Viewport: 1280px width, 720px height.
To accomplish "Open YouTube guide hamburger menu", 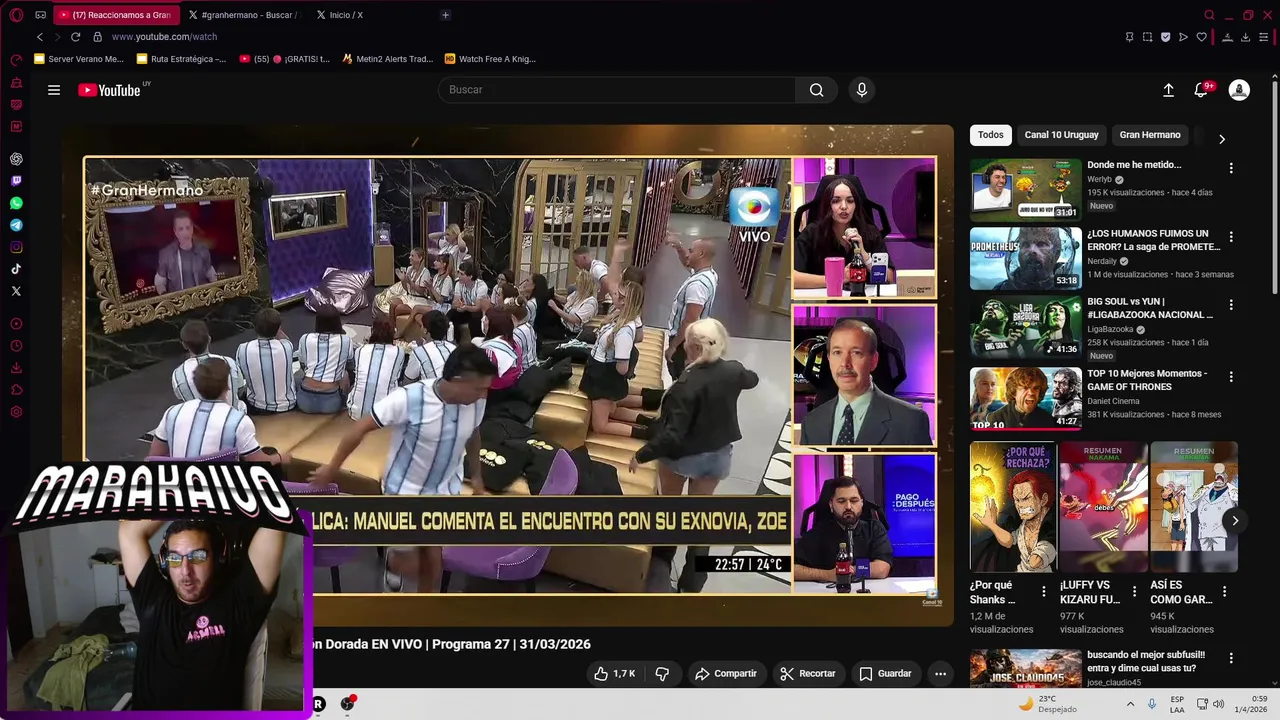I will [54, 90].
